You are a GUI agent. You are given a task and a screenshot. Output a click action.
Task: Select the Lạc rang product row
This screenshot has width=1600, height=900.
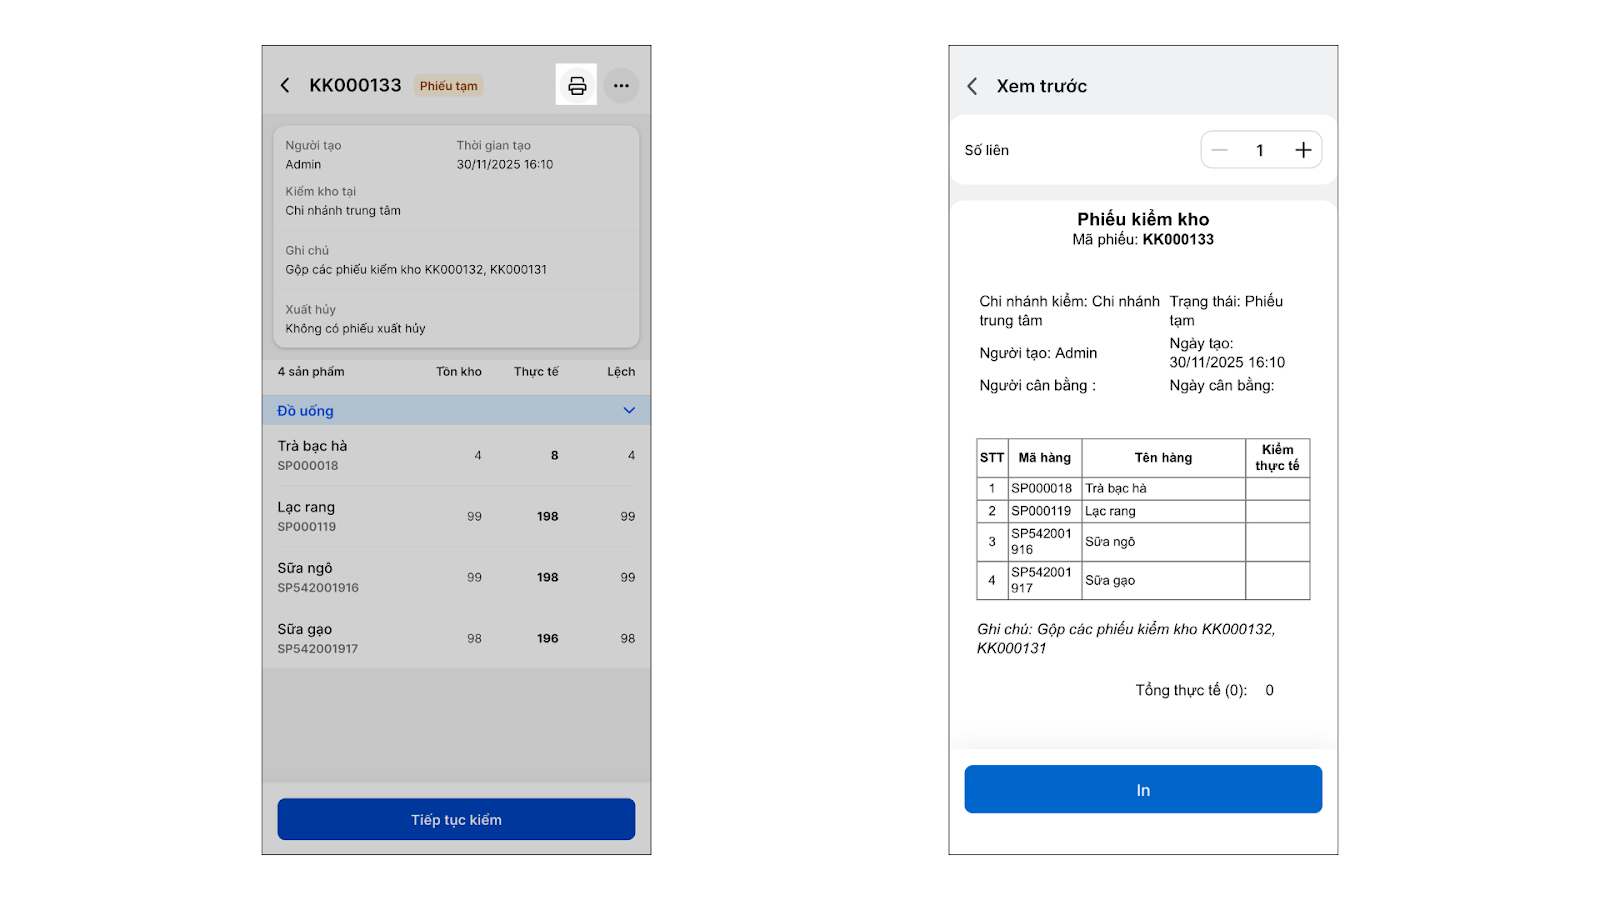(x=456, y=516)
